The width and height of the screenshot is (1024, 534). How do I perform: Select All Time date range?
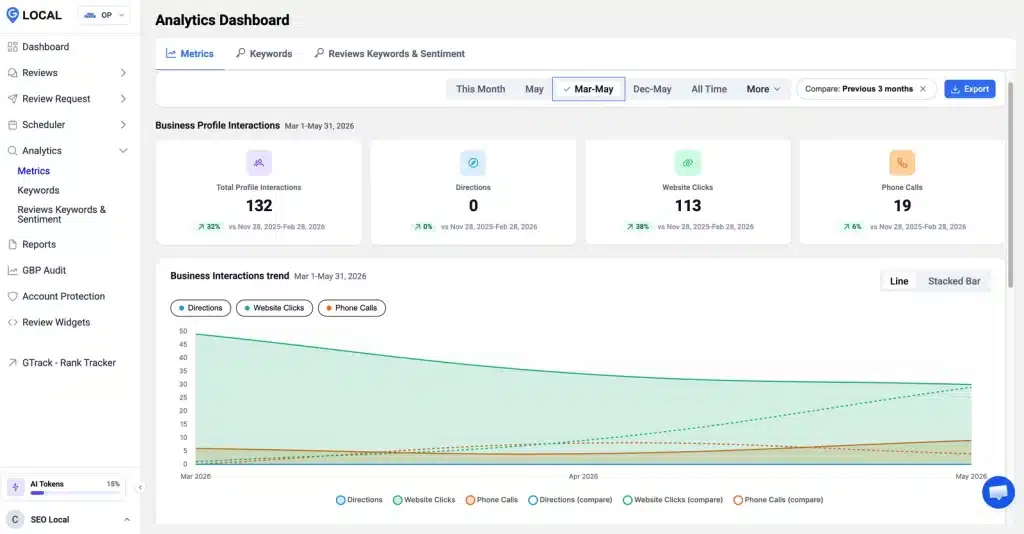tap(709, 89)
